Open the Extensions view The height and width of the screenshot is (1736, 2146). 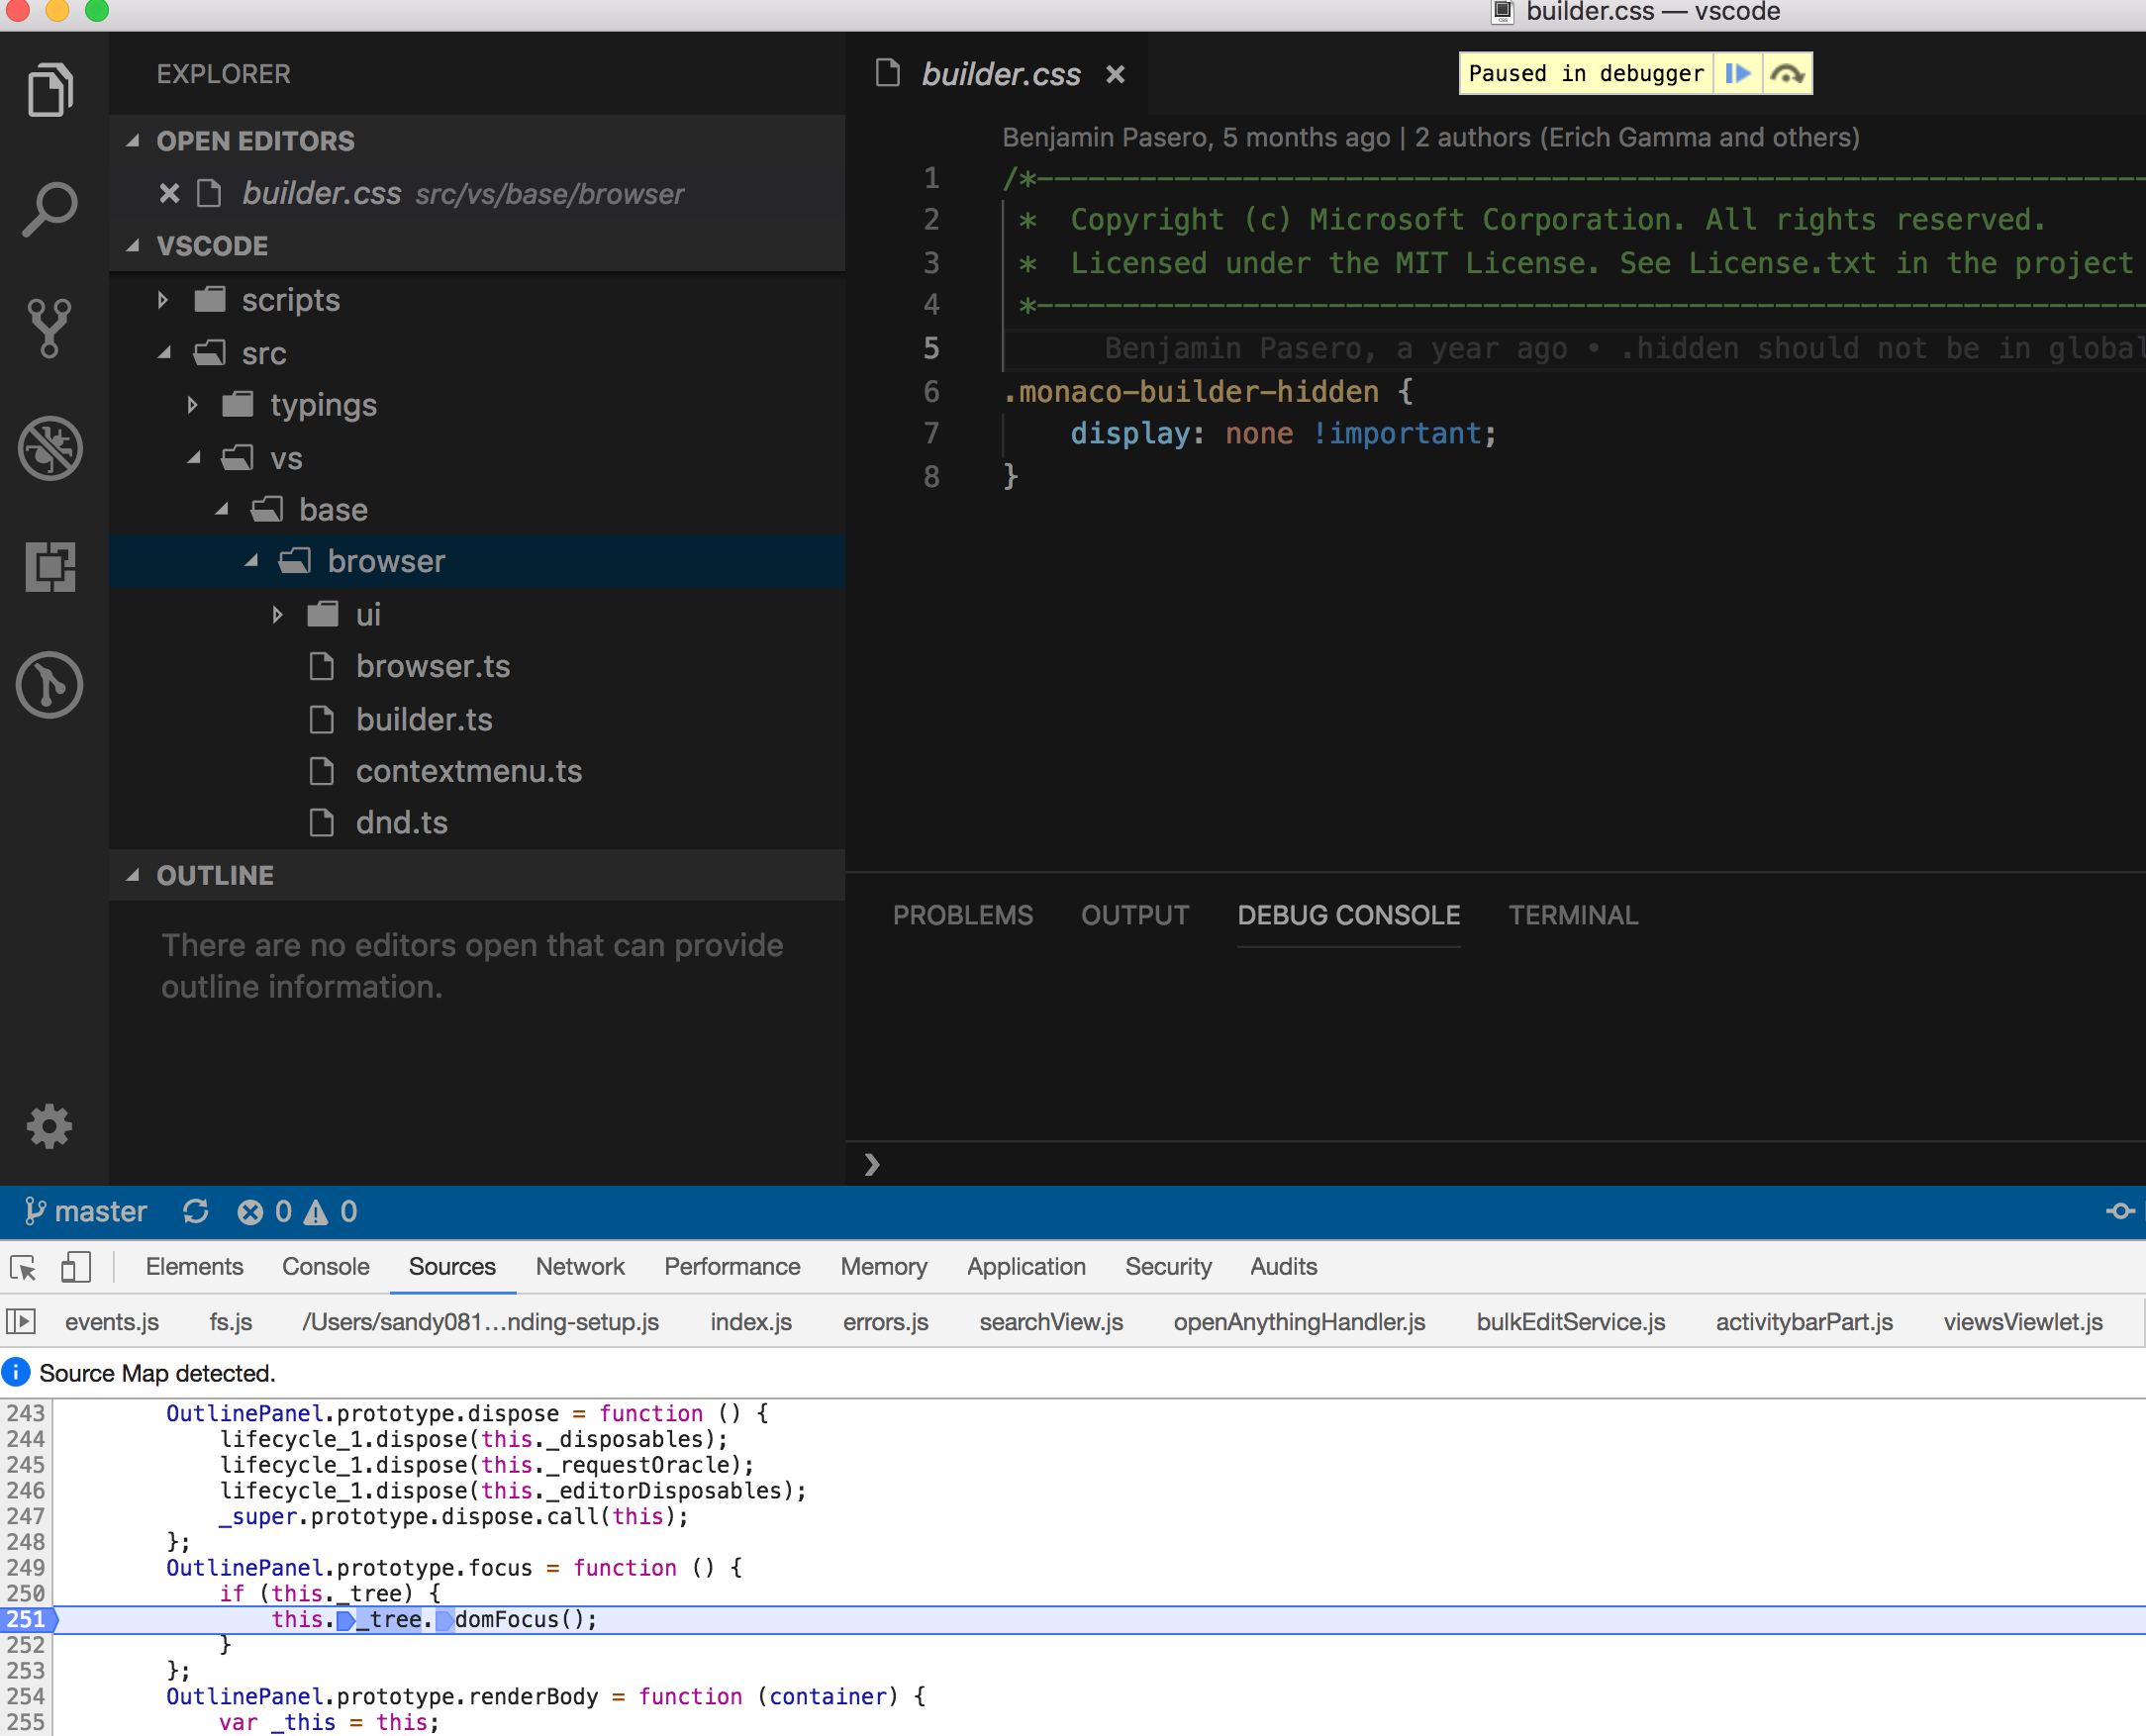[x=49, y=567]
